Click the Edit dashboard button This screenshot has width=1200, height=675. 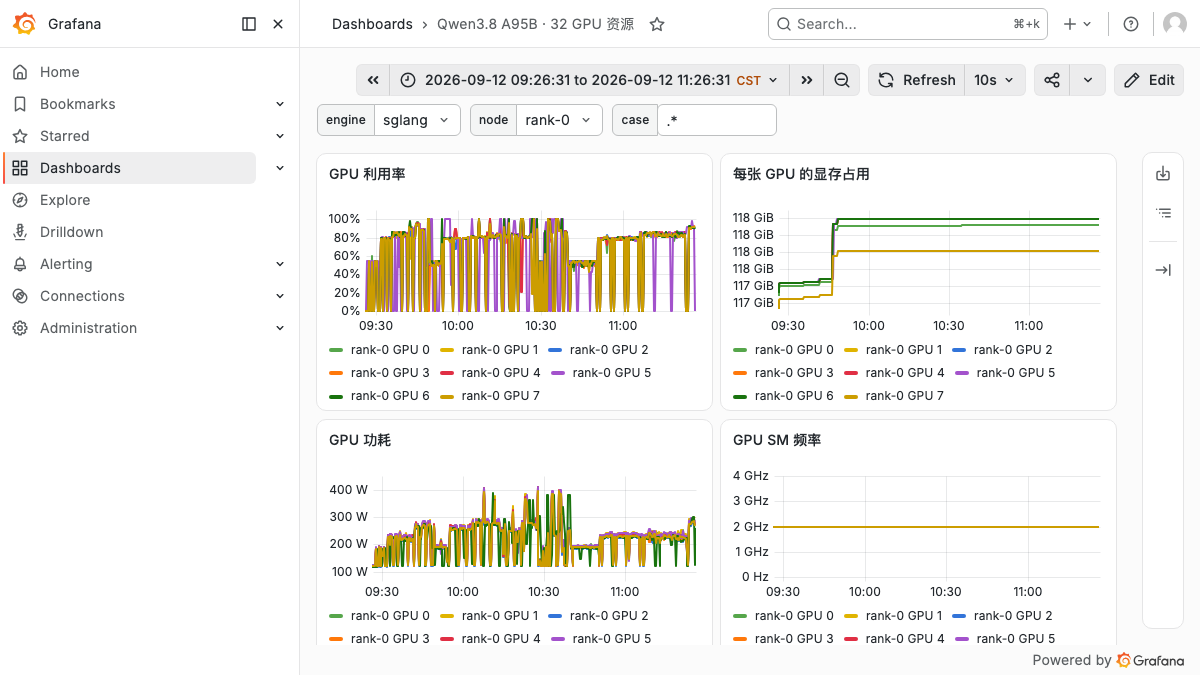click(x=1149, y=80)
